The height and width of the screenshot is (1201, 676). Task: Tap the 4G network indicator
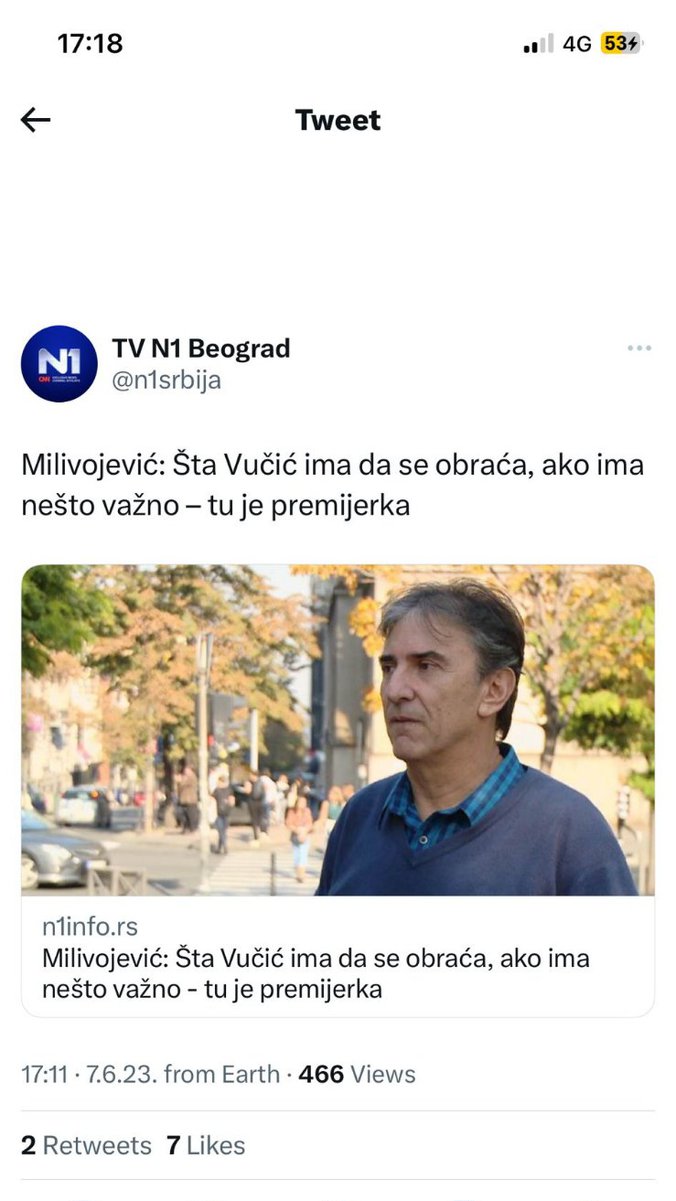(x=577, y=44)
